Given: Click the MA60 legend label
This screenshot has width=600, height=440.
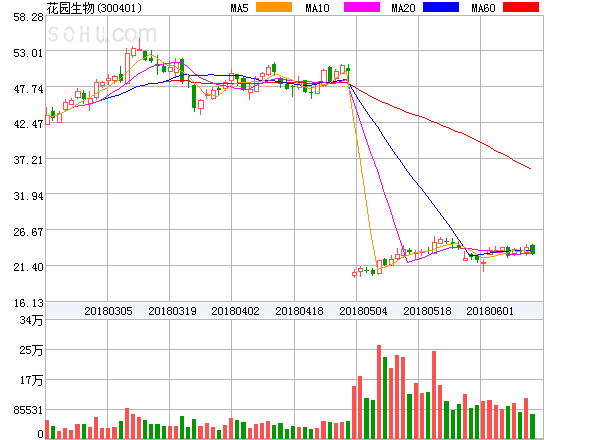Looking at the screenshot, I should click(483, 8).
